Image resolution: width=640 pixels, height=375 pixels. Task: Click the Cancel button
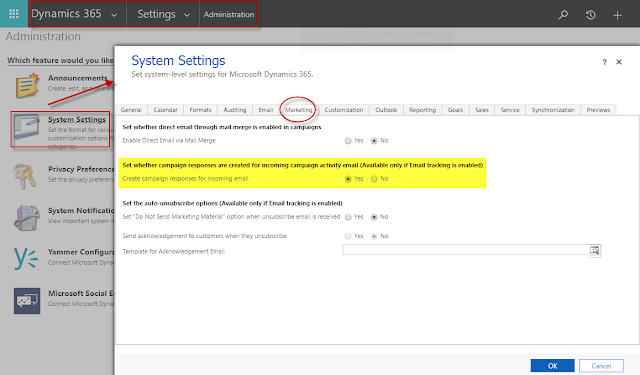tap(601, 366)
